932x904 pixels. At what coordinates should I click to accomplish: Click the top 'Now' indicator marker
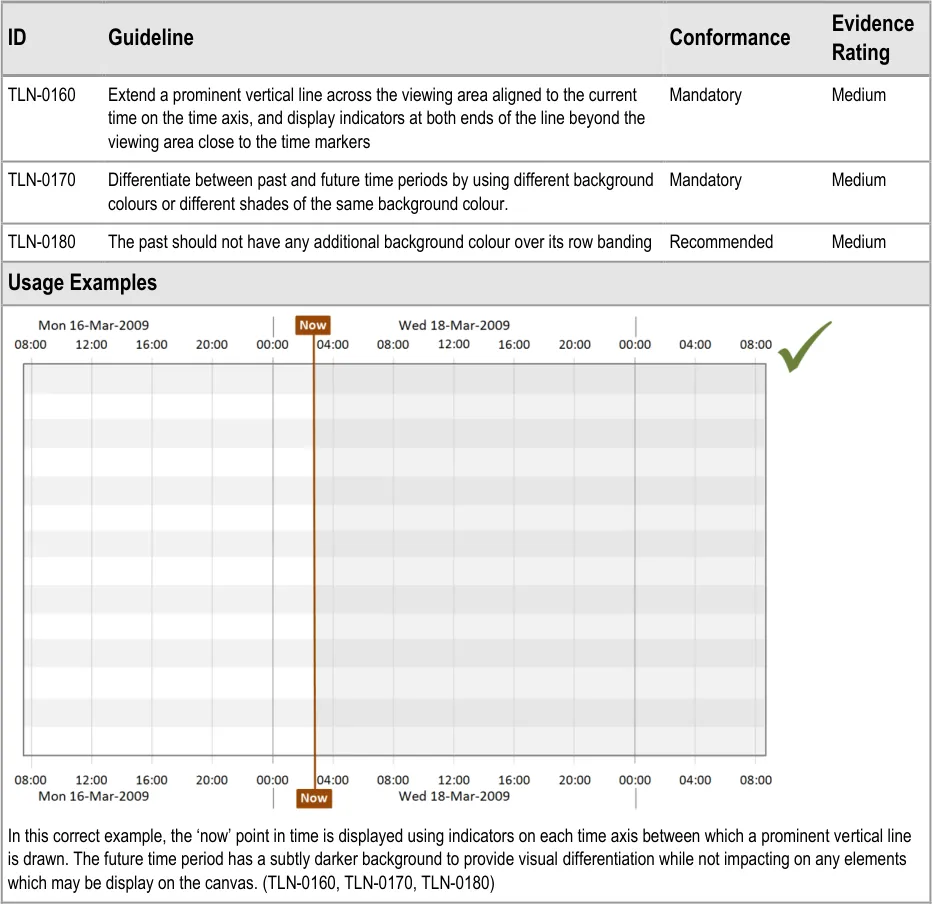coord(313,325)
